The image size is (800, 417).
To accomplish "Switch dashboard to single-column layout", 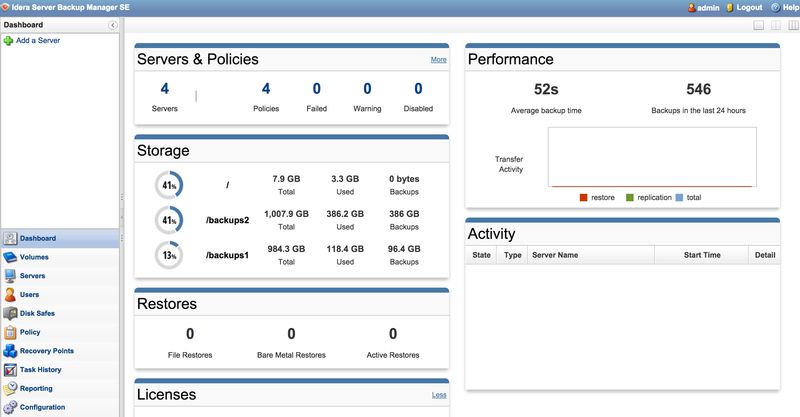I will (757, 25).
